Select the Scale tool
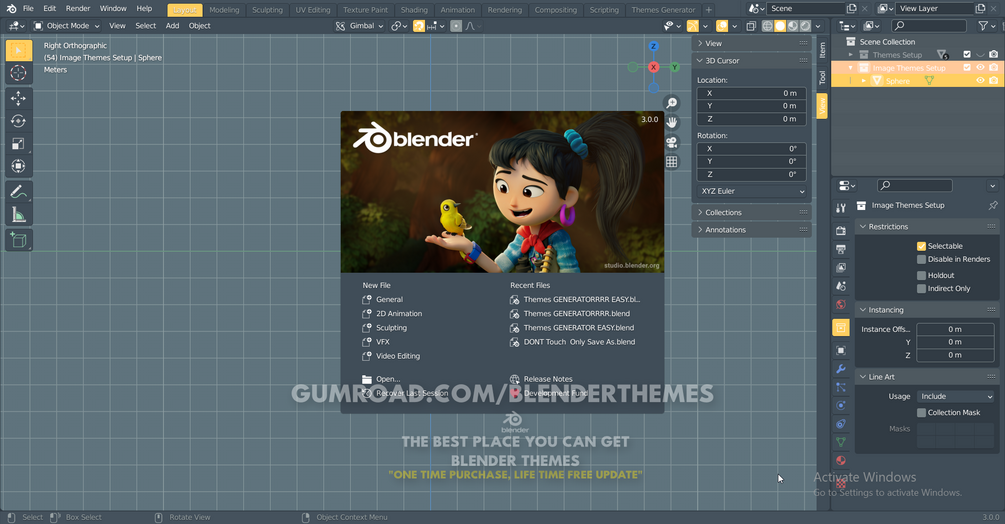The width and height of the screenshot is (1005, 524). point(19,143)
